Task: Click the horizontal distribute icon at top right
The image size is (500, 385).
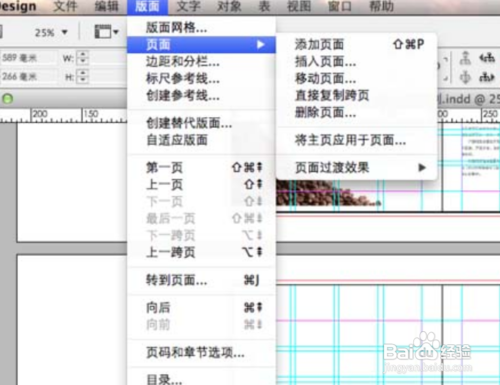Action: click(x=487, y=58)
